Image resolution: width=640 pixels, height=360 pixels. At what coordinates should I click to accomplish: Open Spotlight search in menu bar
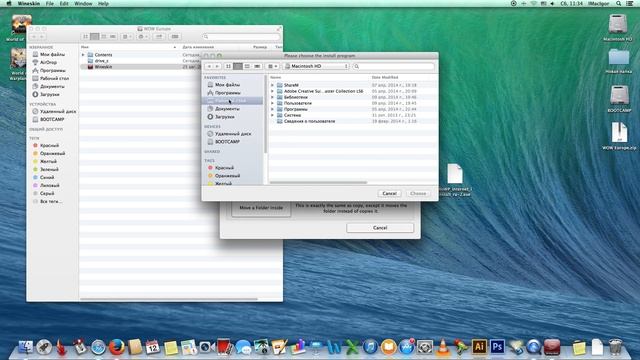(x=619, y=3)
